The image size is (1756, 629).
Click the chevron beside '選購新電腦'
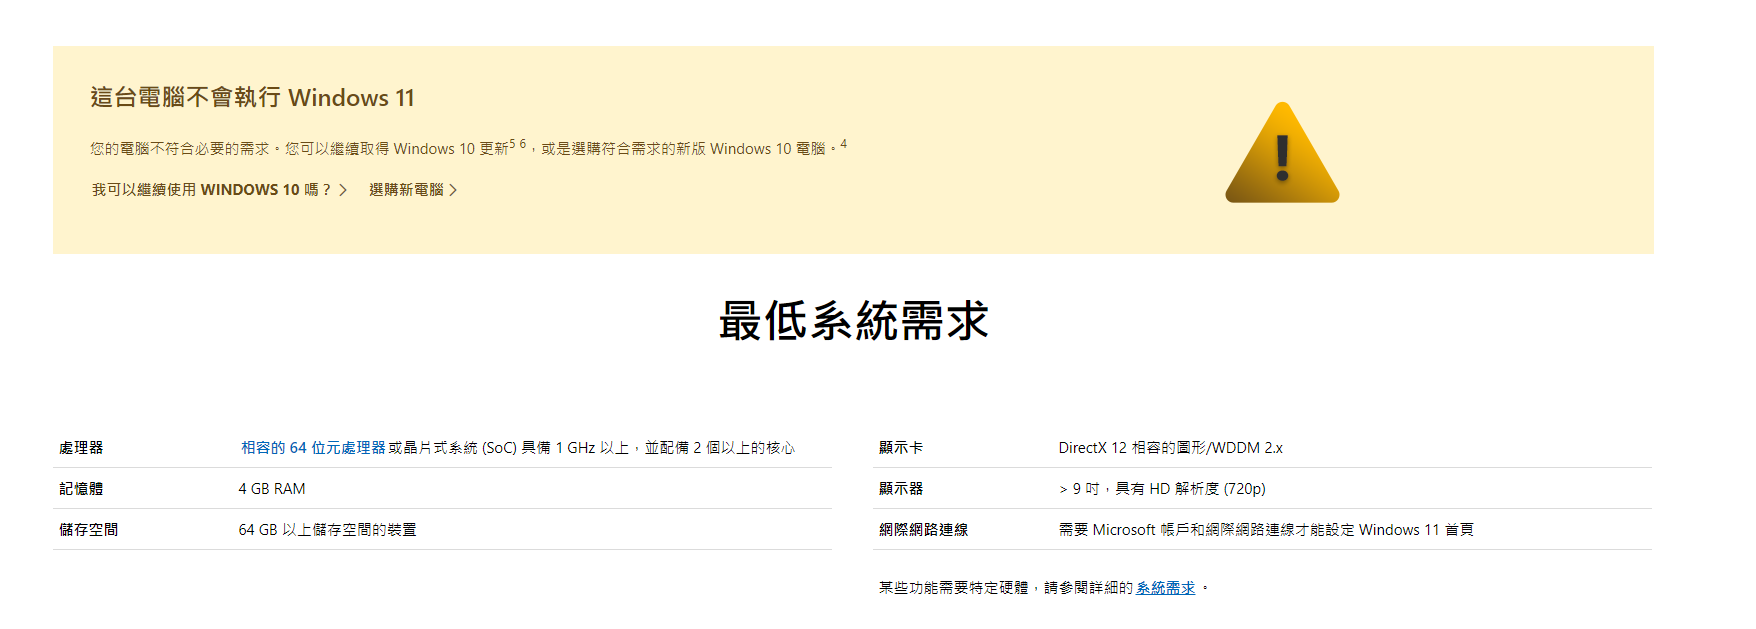[453, 190]
